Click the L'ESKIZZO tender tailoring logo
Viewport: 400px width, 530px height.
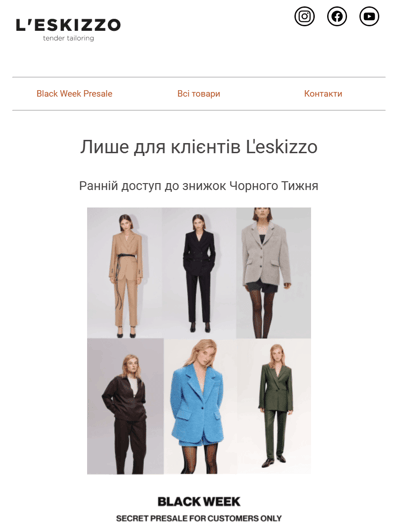(68, 30)
